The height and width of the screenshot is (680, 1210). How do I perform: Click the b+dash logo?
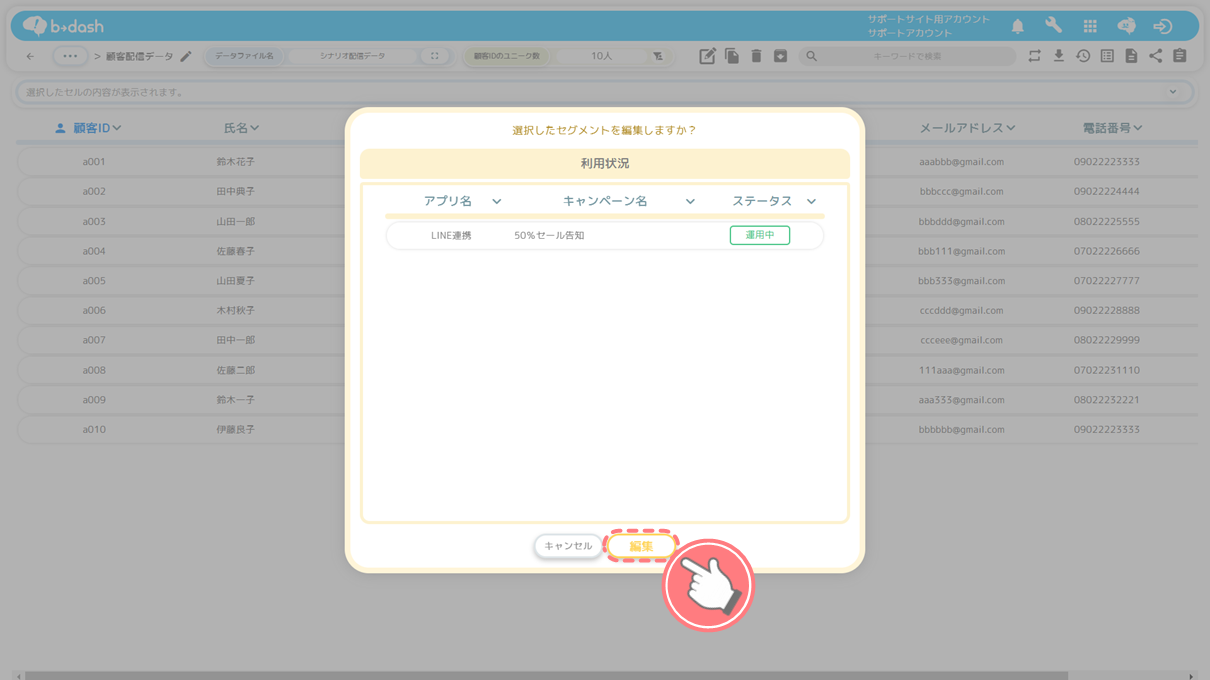point(63,26)
